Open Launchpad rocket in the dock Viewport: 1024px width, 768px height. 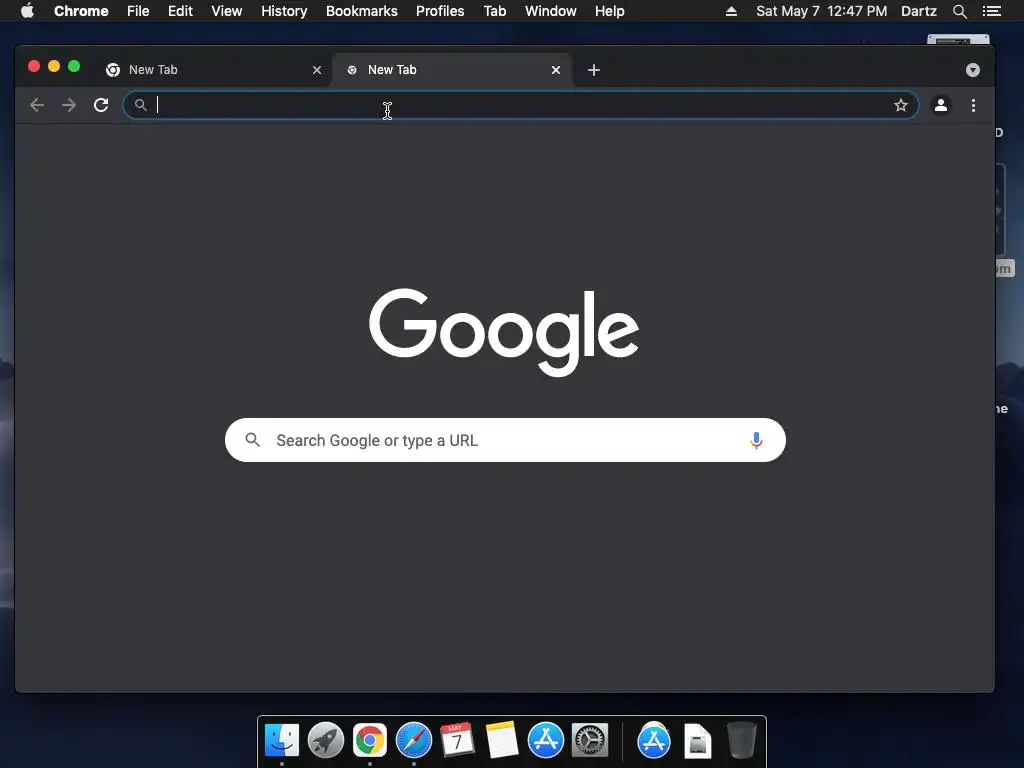(326, 740)
